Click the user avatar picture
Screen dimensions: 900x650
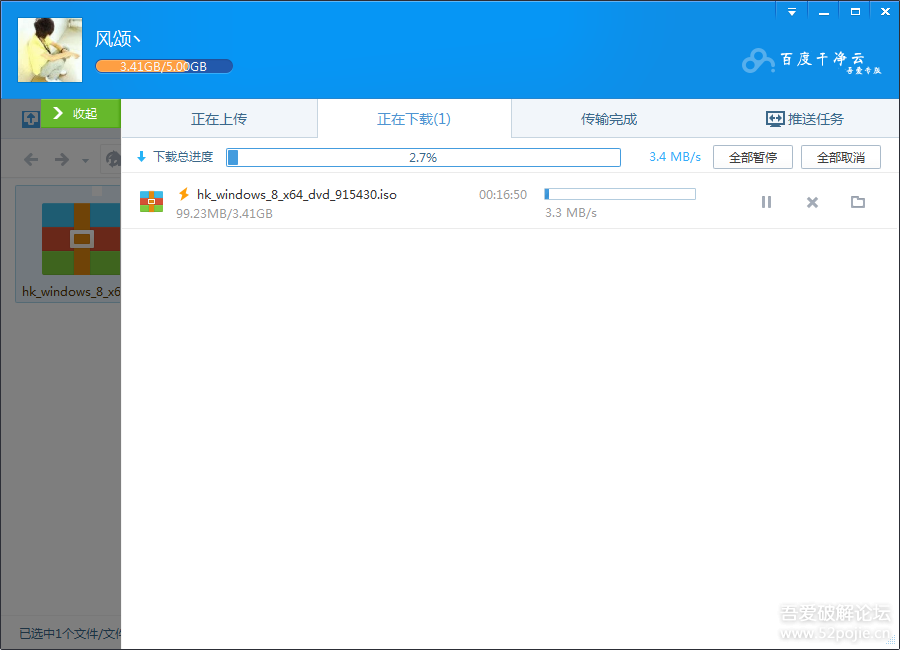49,49
